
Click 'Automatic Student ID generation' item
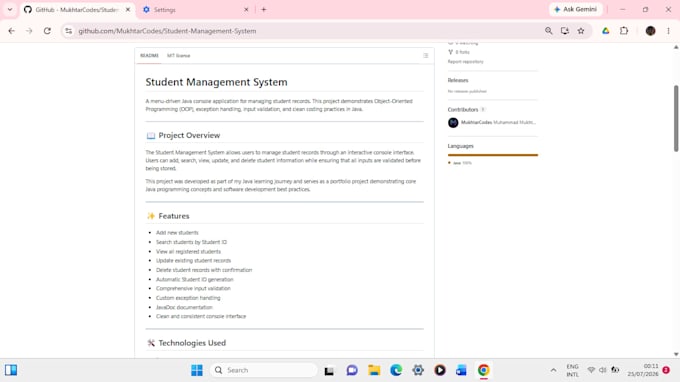tap(195, 279)
